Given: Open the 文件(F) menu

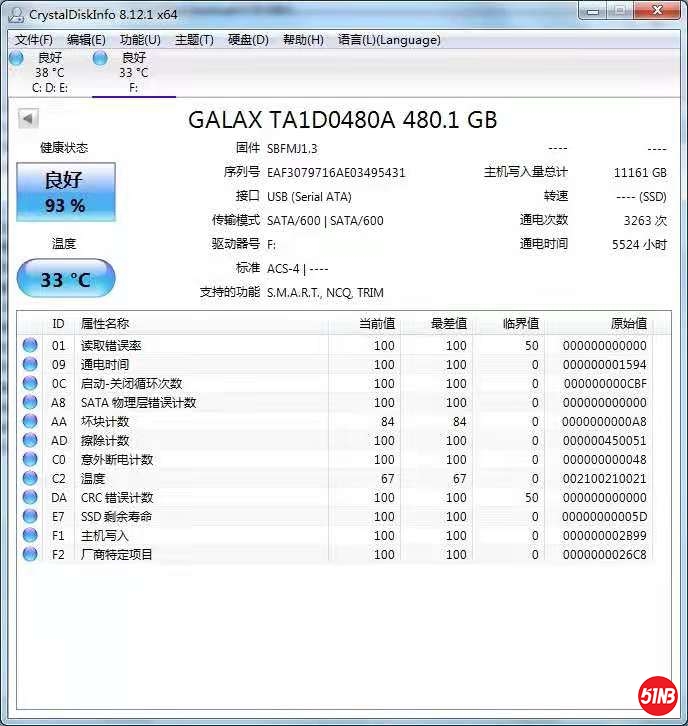Looking at the screenshot, I should (34, 40).
